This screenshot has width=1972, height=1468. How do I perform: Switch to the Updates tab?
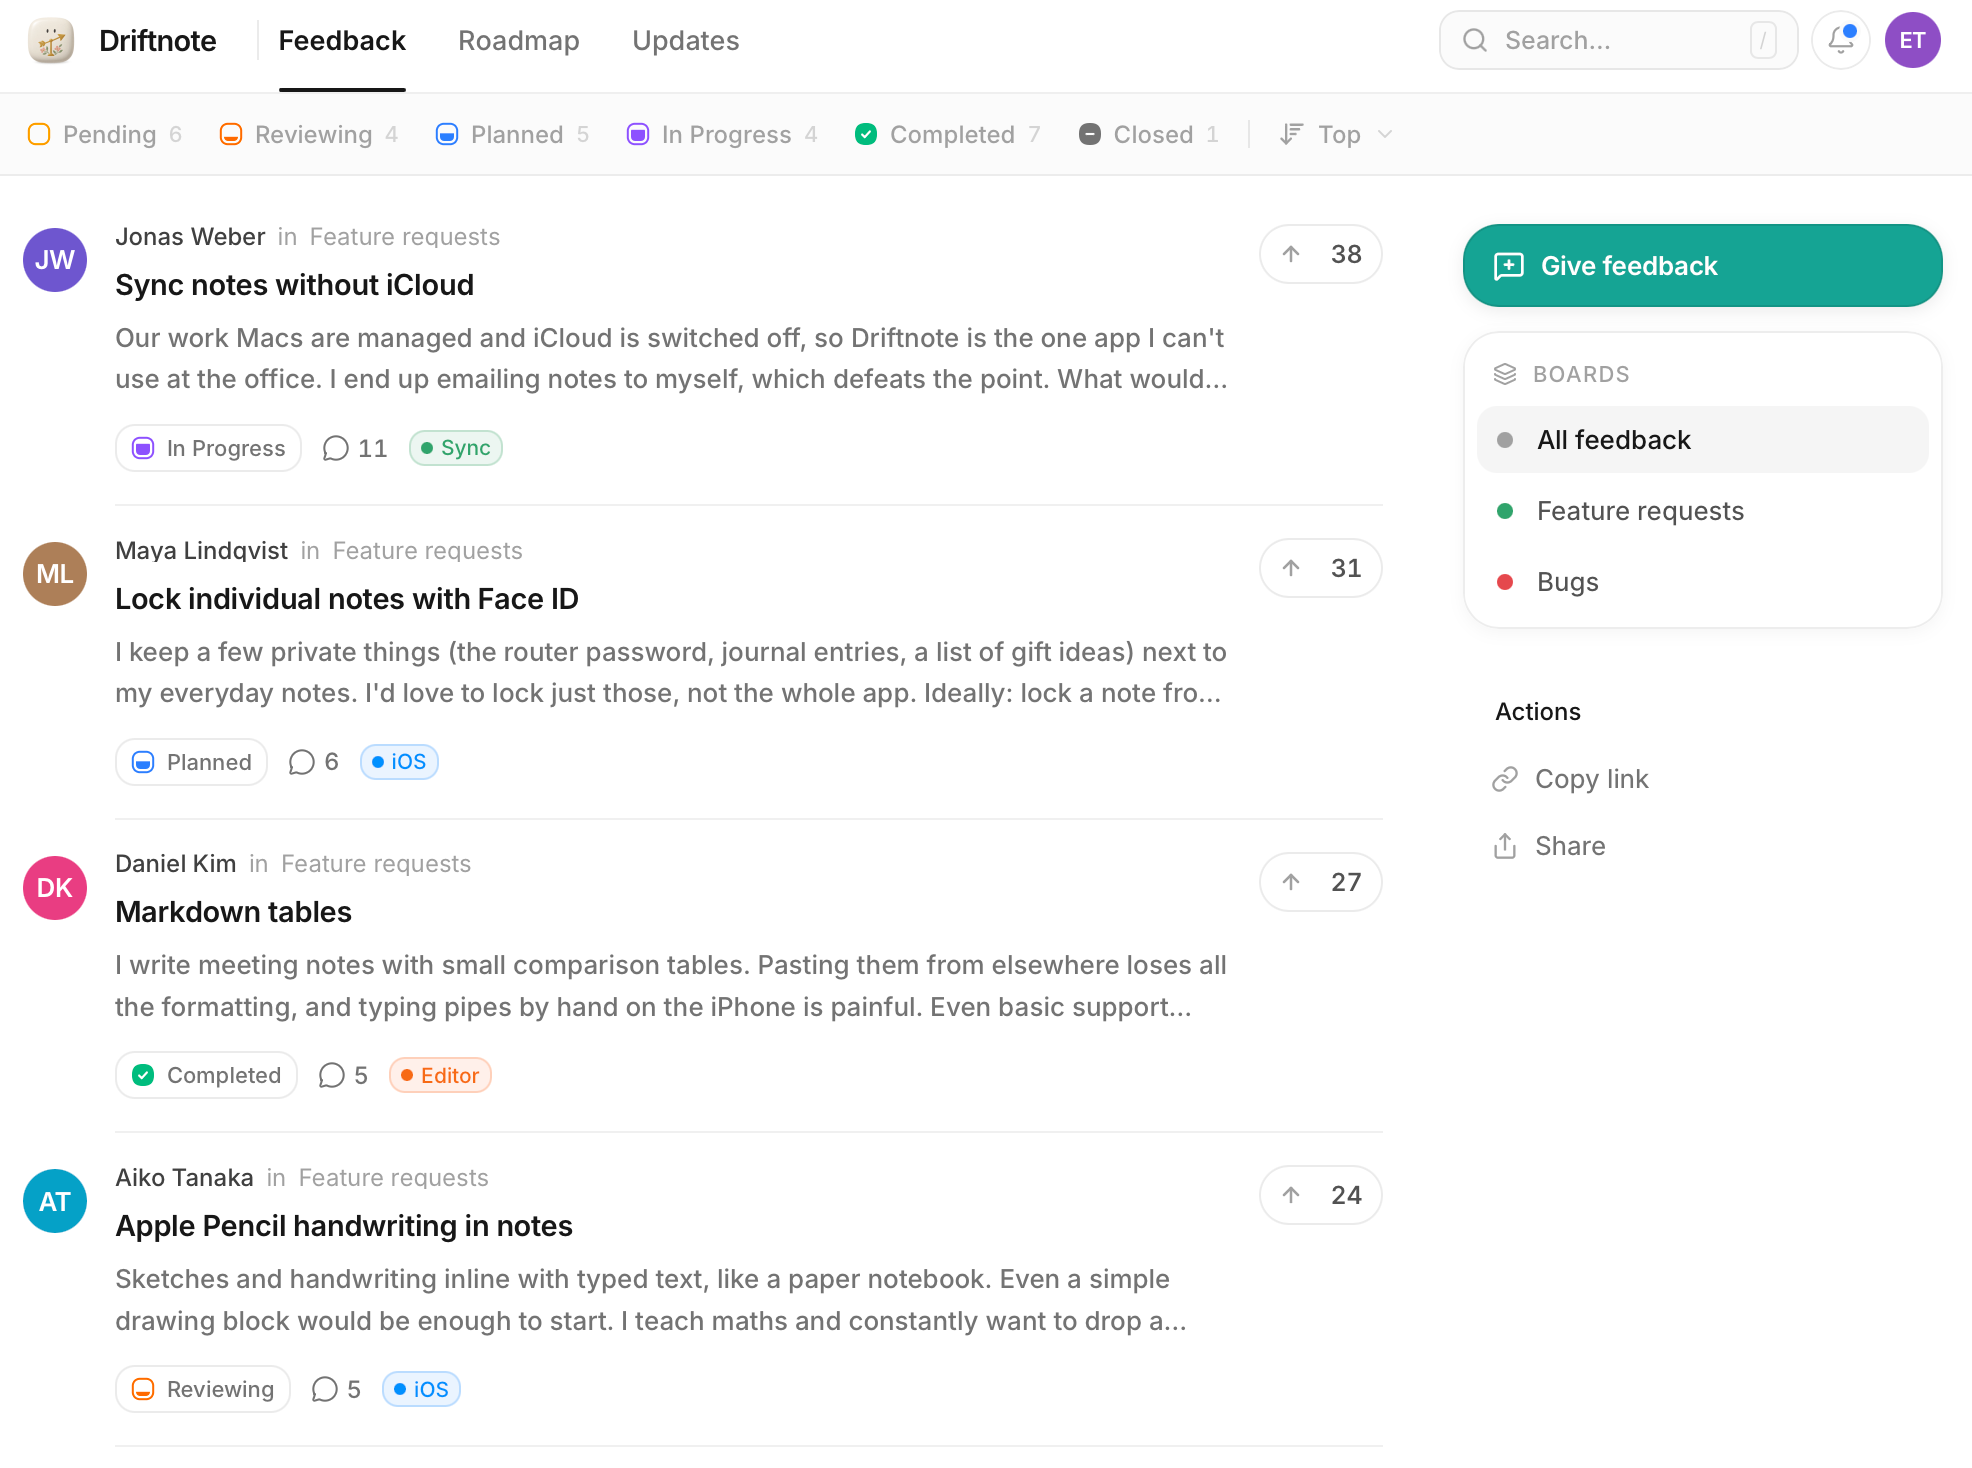click(x=686, y=41)
